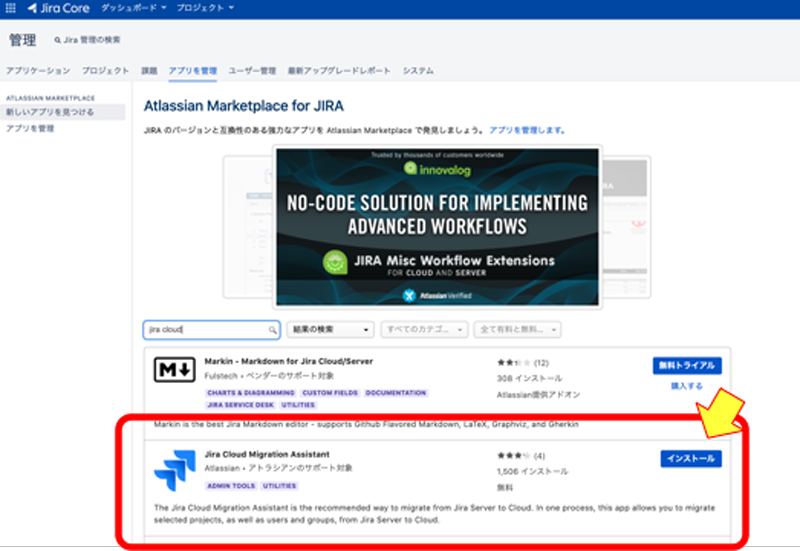This screenshot has height=551, width=800.
Task: Click the Markin Markdown app icon
Action: [174, 370]
